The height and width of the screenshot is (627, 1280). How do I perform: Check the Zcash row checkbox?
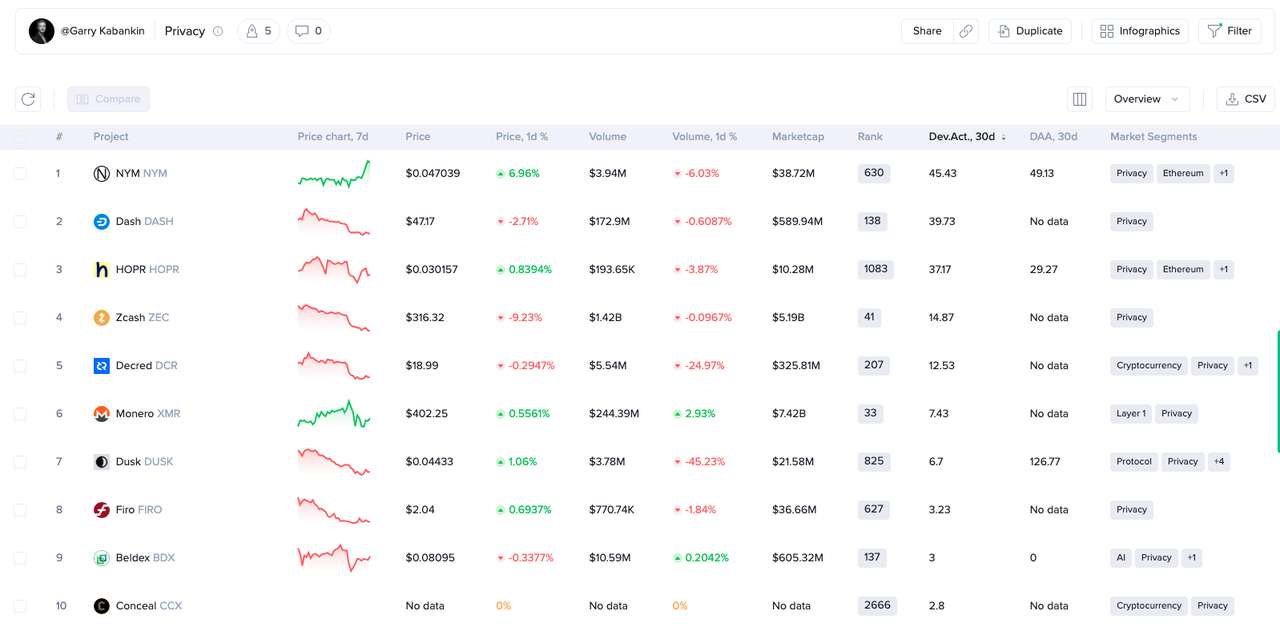click(x=20, y=318)
